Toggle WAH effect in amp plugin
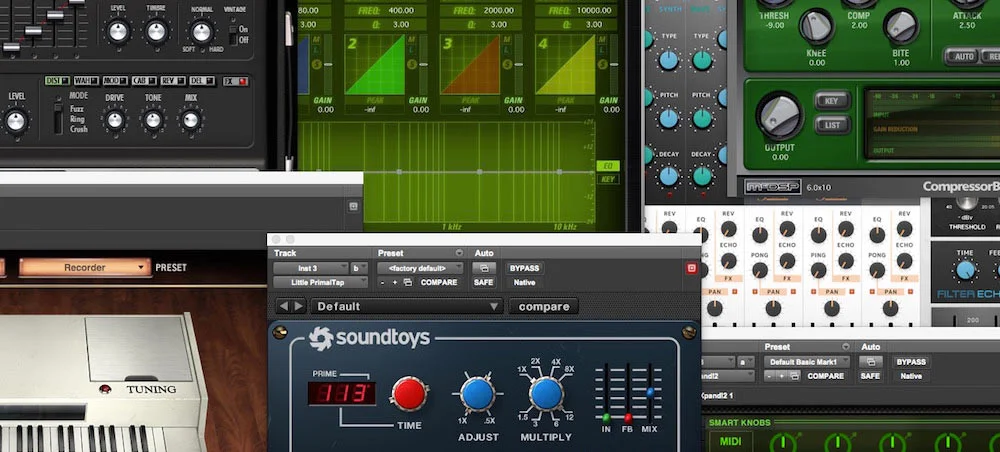Screen dimensions: 1000x452 [86, 81]
